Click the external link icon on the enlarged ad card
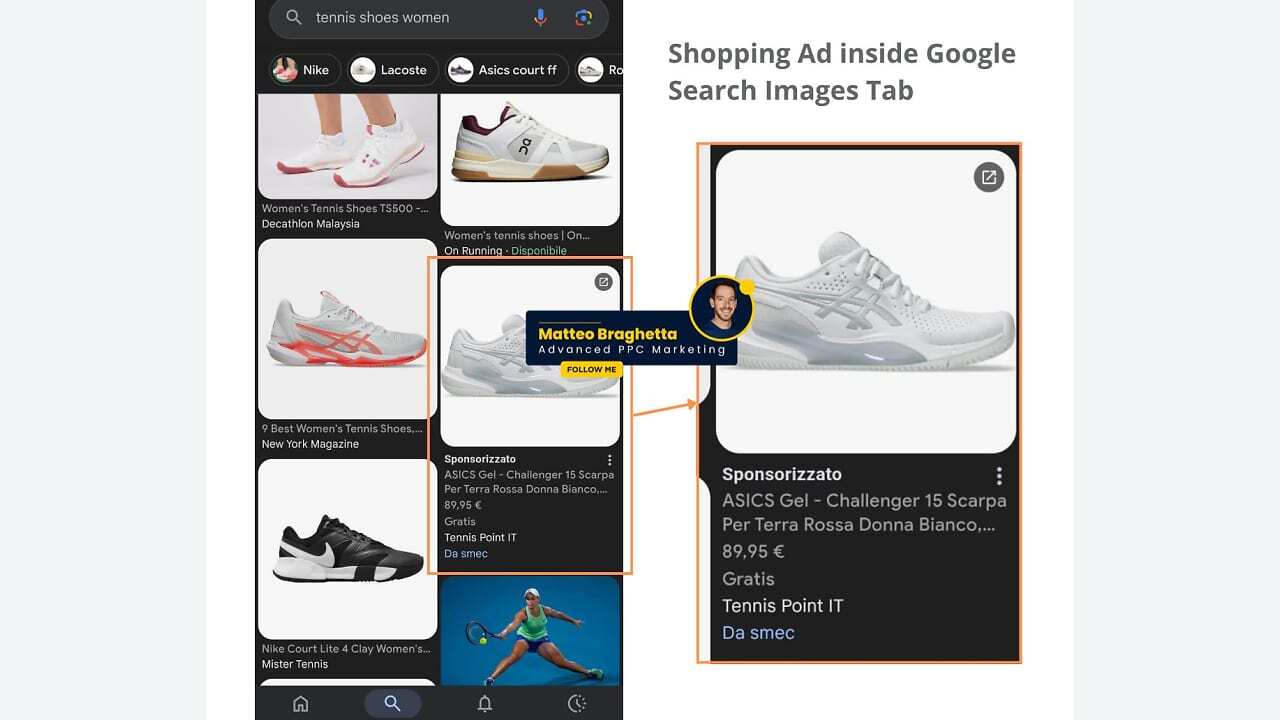1280x720 pixels. point(988,177)
